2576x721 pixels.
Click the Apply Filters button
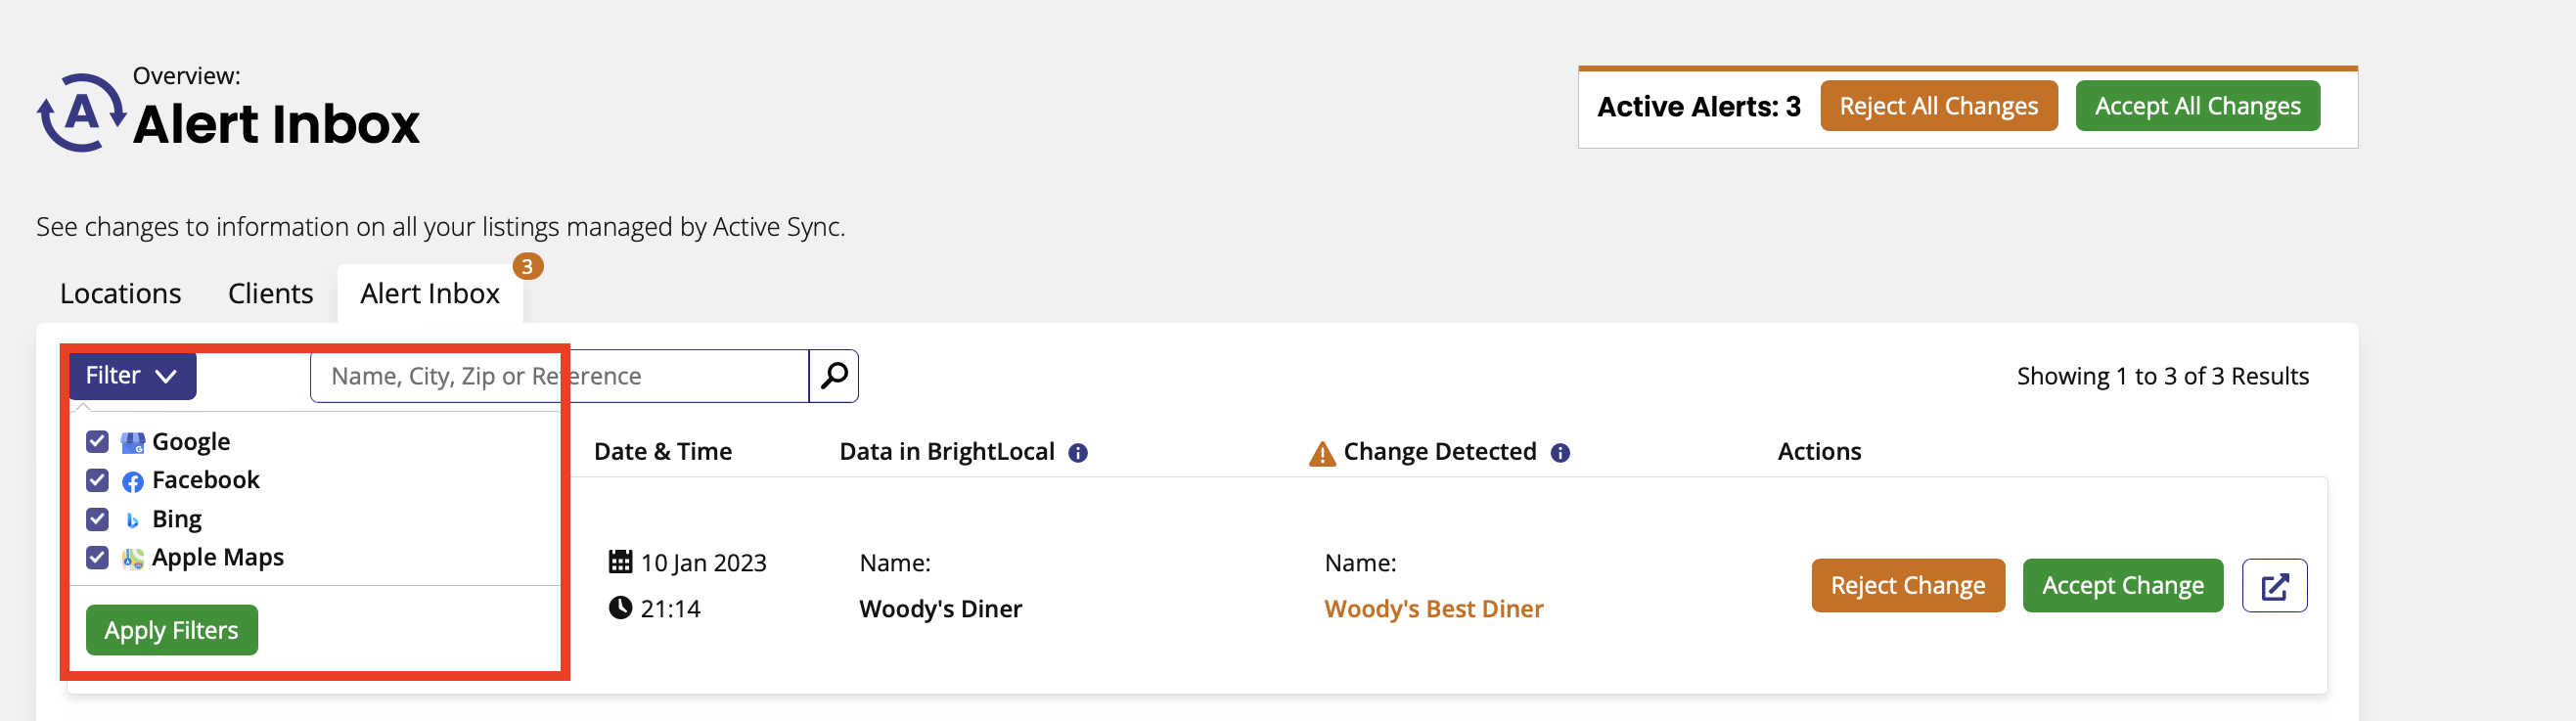tap(172, 630)
